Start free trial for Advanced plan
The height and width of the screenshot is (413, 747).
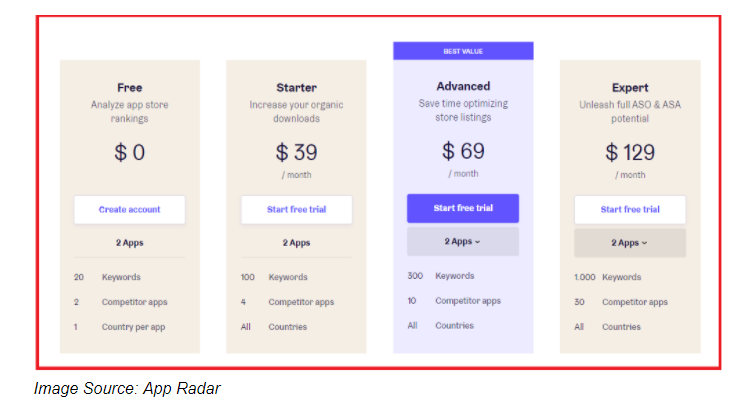click(x=463, y=208)
